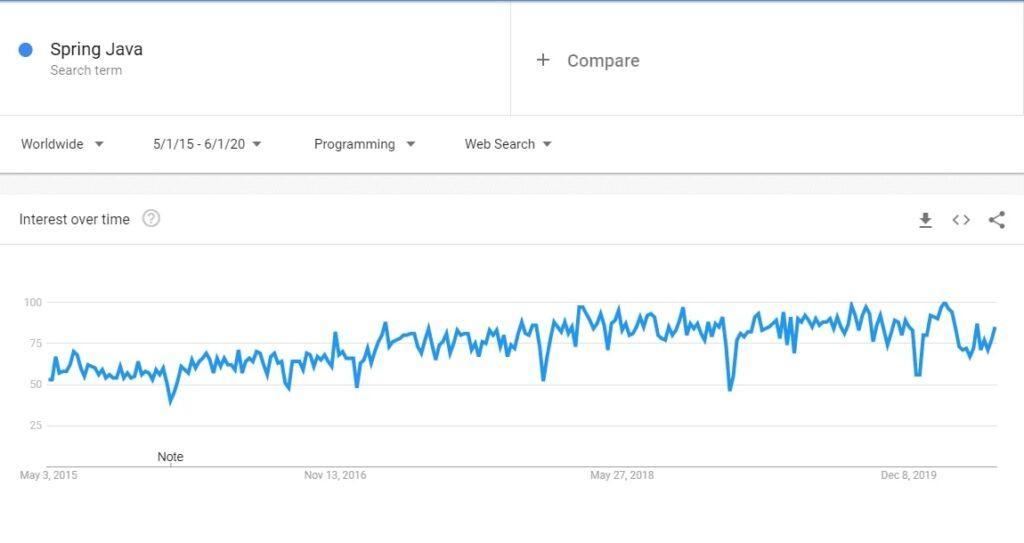1024x543 pixels.
Task: Select the Nov 13, 2016 axis label
Action: coord(335,475)
